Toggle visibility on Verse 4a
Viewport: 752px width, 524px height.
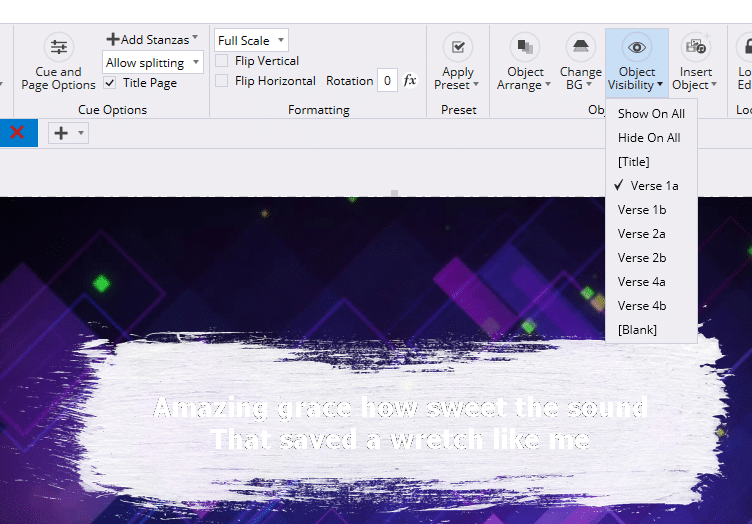(x=651, y=281)
